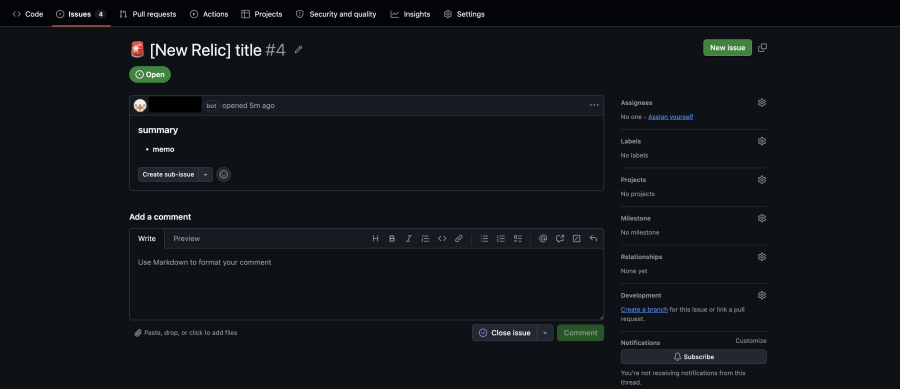Click the 'No milestone' text

(640, 232)
